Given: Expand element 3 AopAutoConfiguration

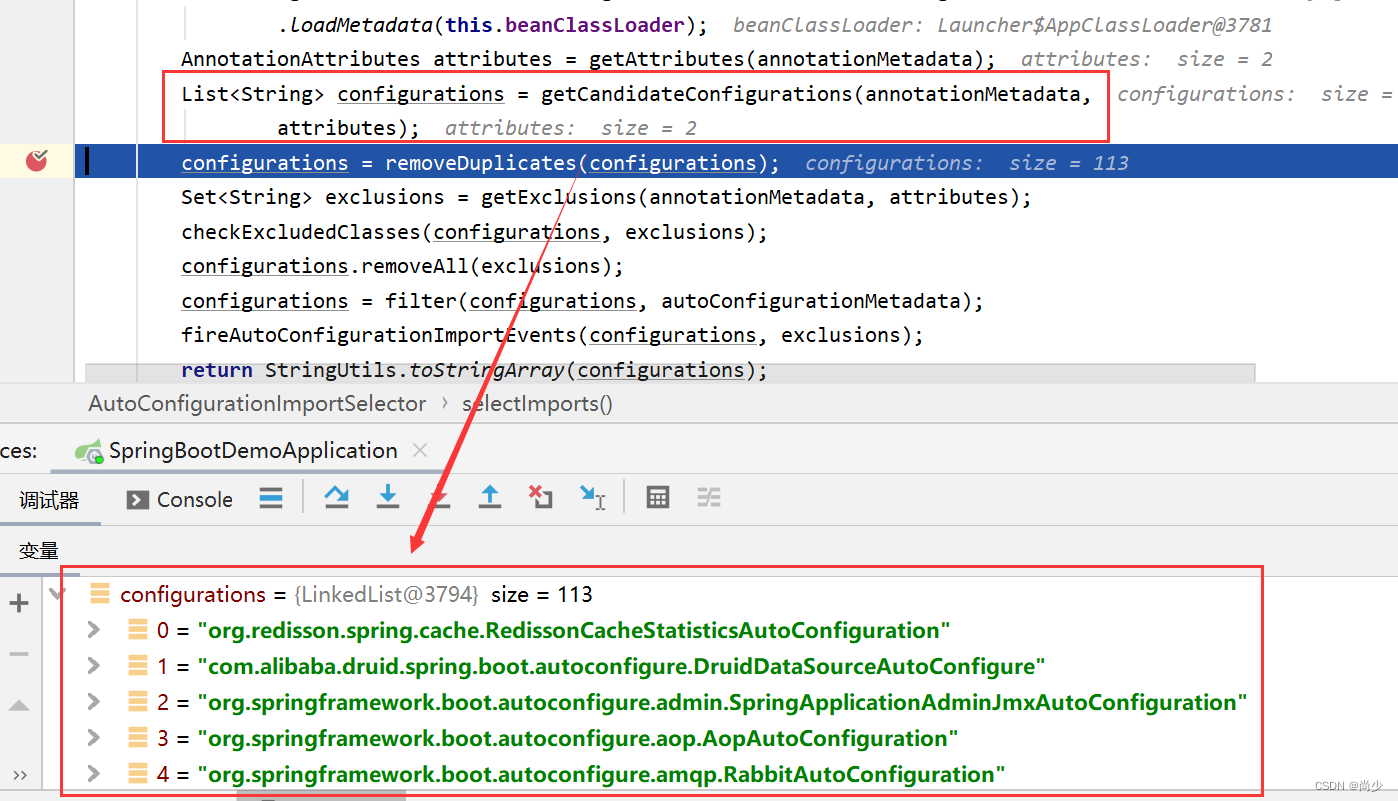Looking at the screenshot, I should point(94,738).
